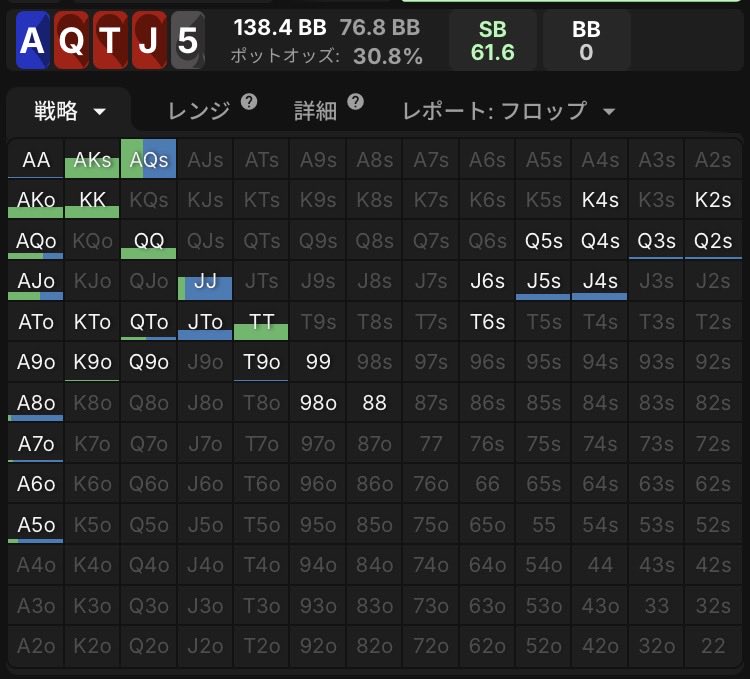Select the 99 hand cell
Image resolution: width=750 pixels, height=679 pixels.
[x=318, y=361]
